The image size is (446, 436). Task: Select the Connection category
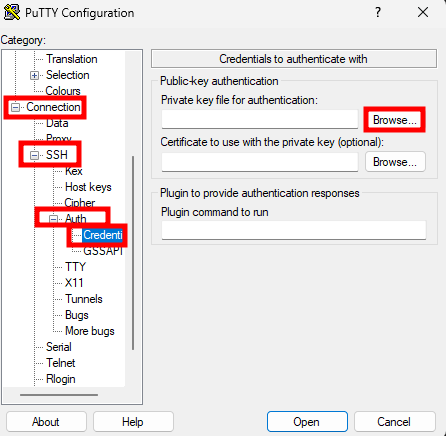pos(53,107)
